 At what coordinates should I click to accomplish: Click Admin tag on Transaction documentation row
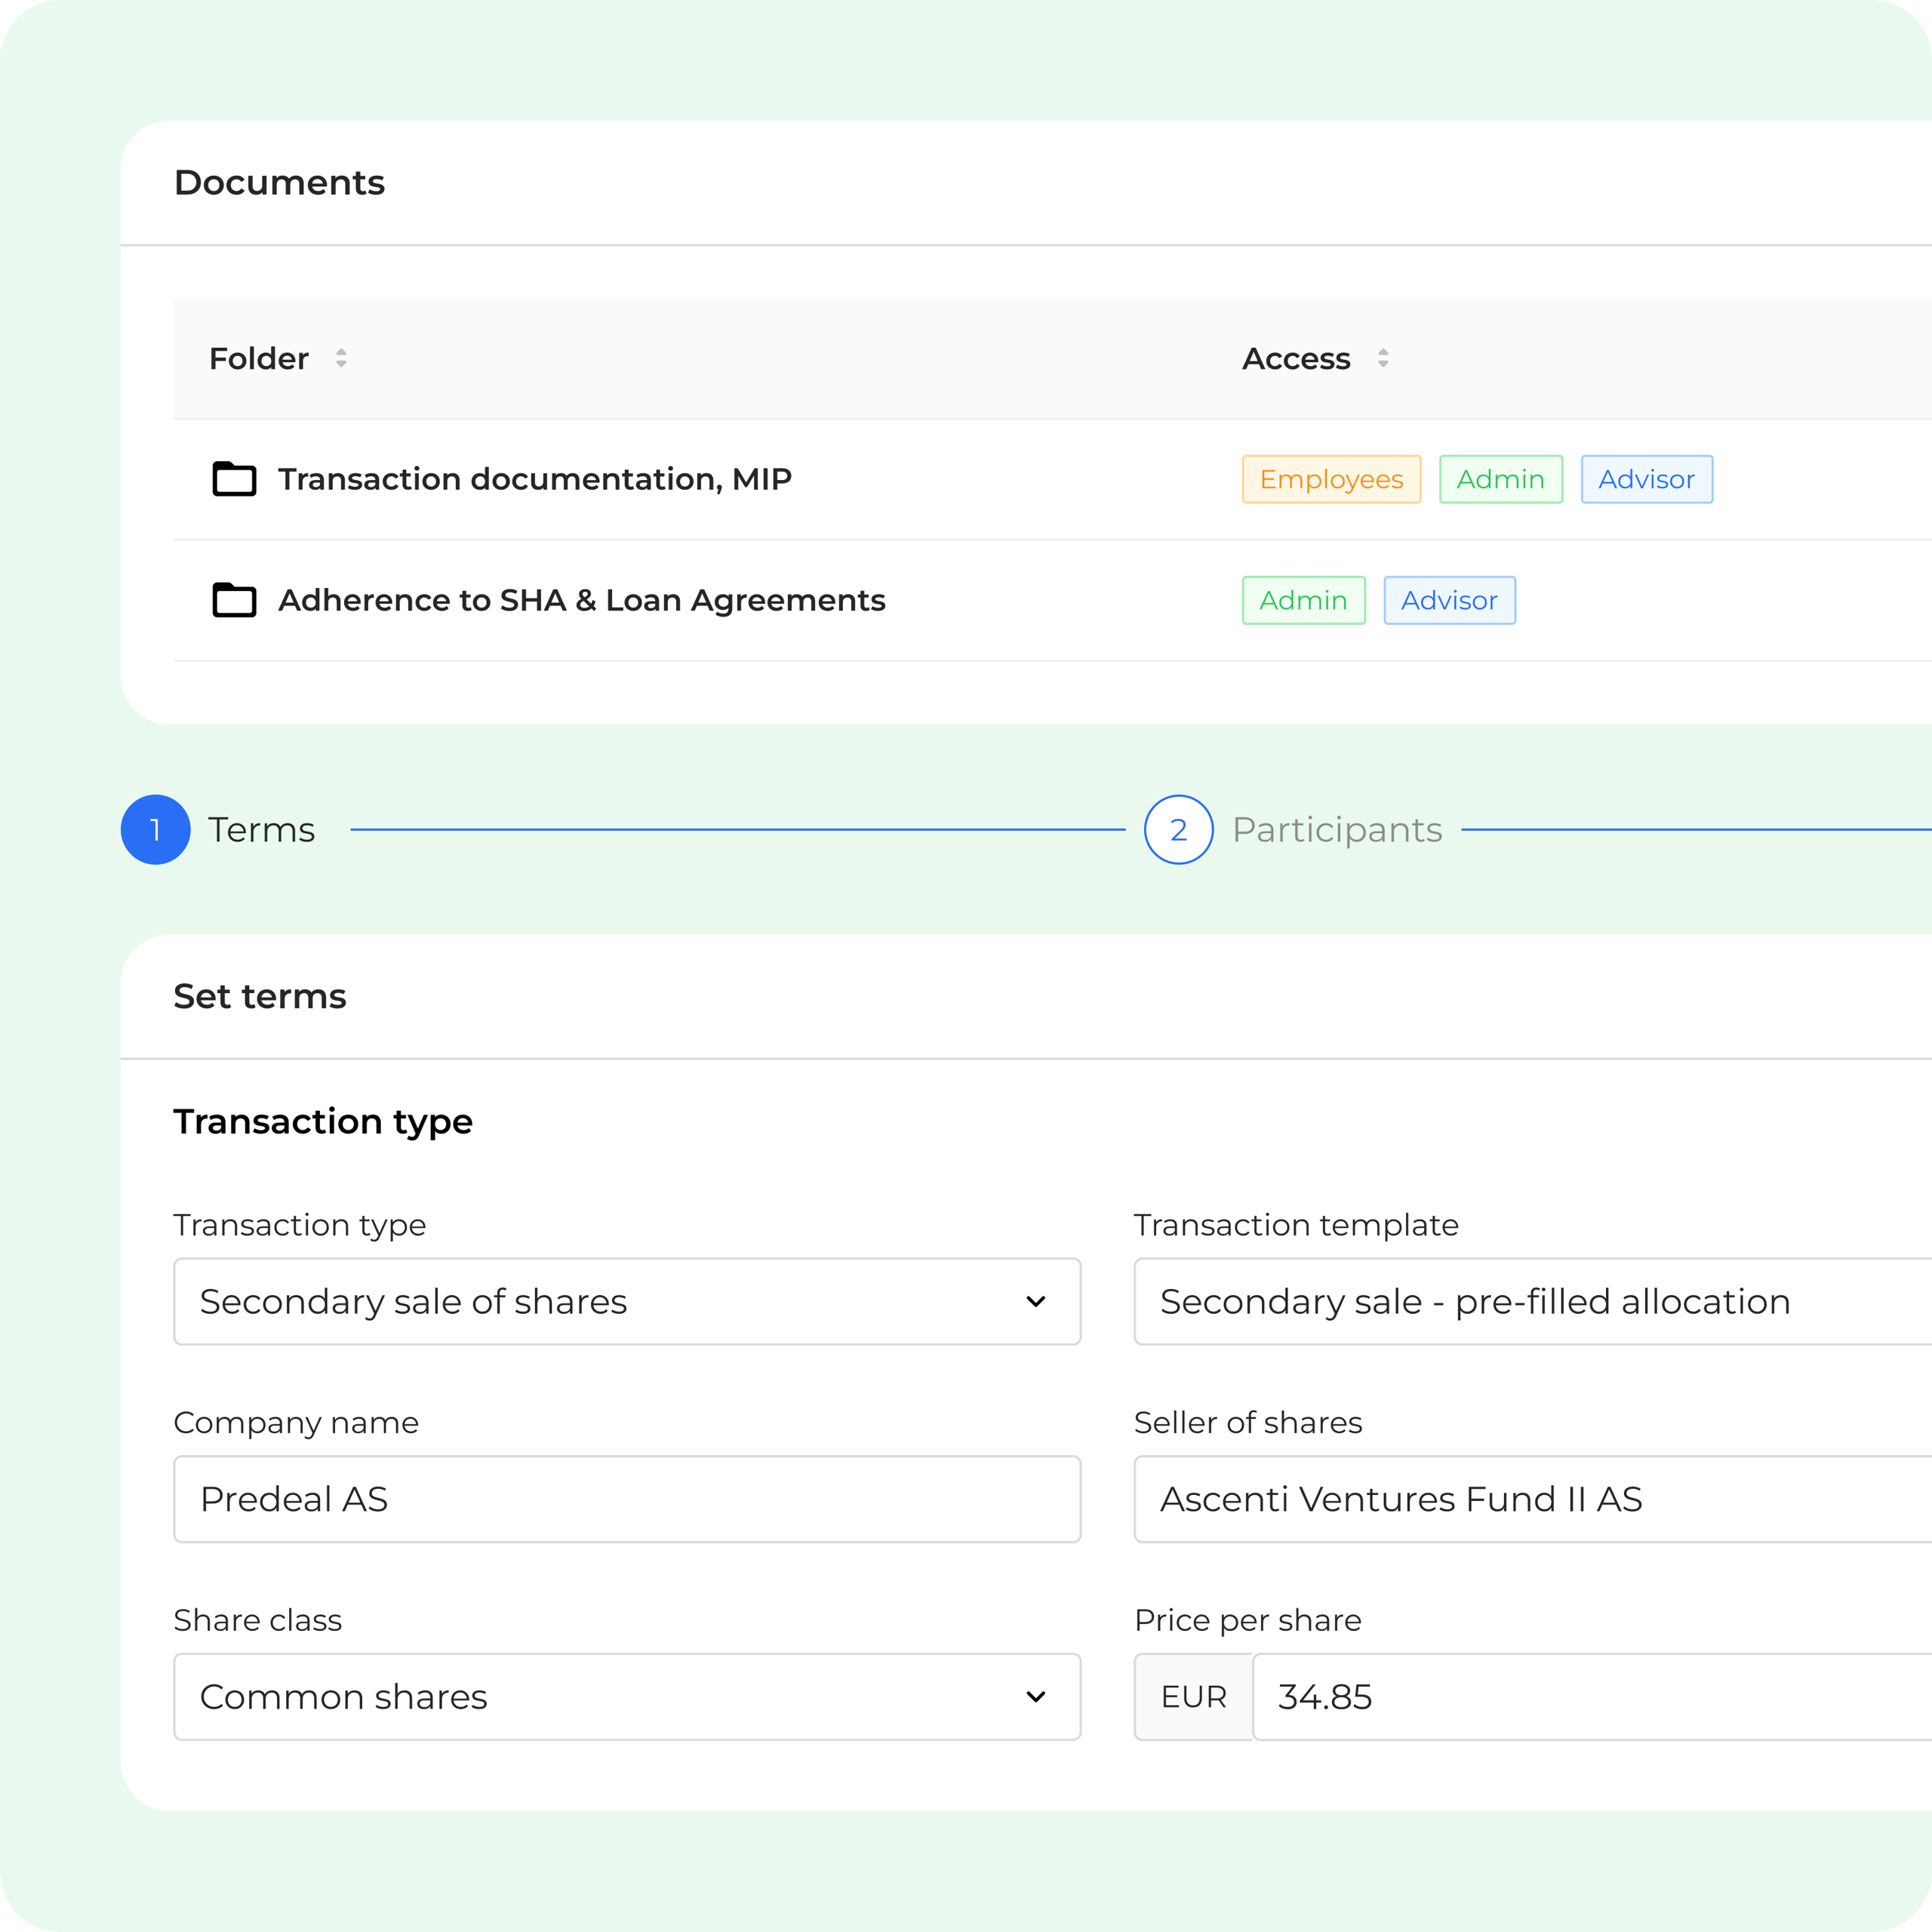click(1500, 479)
